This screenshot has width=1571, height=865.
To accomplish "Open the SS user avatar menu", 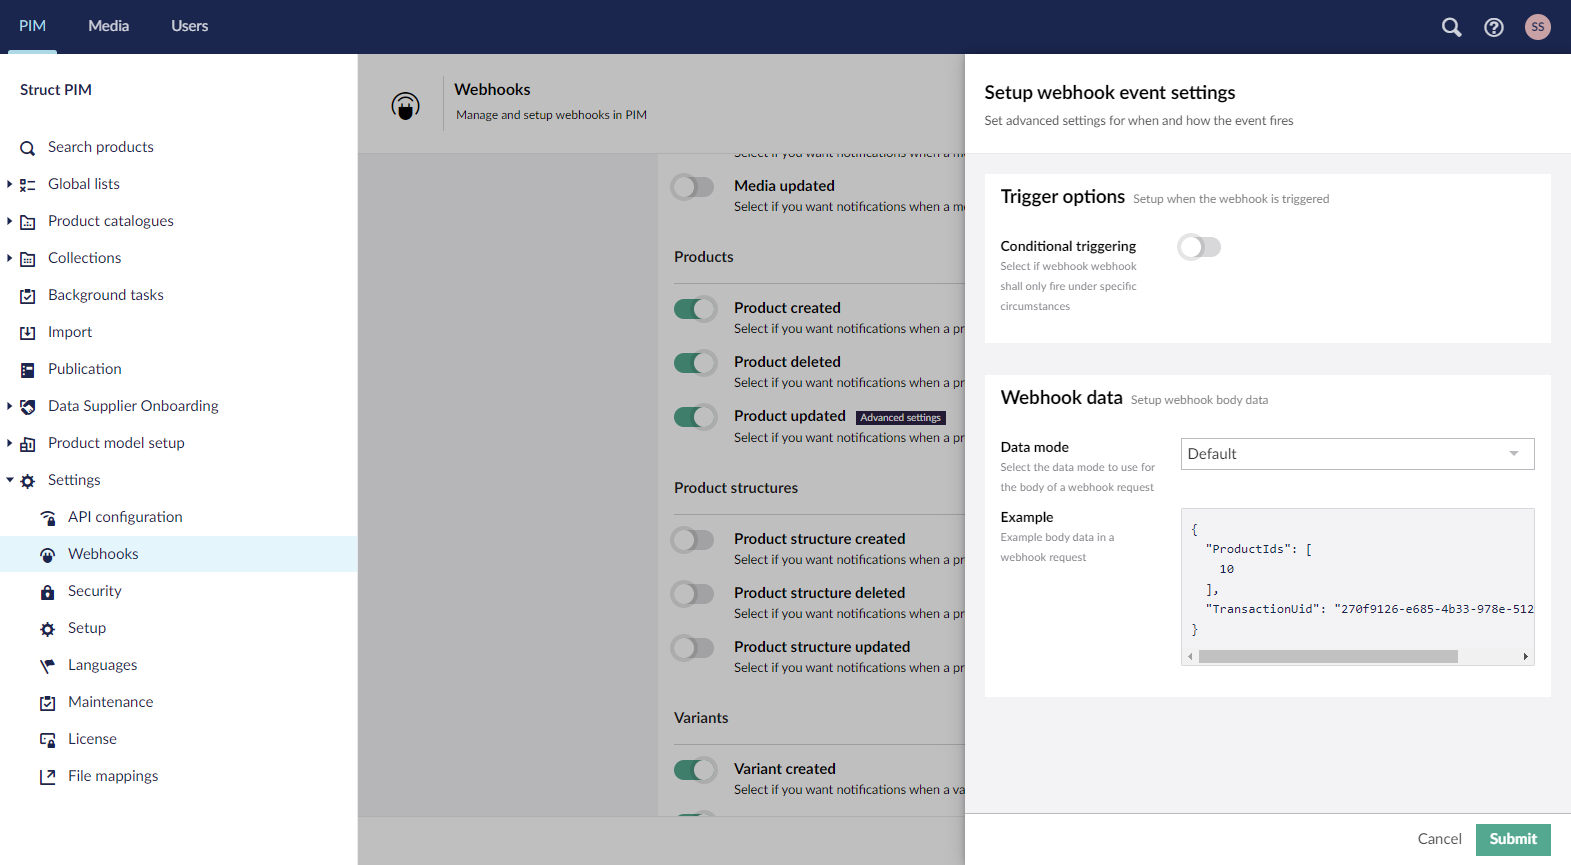I will tap(1537, 27).
